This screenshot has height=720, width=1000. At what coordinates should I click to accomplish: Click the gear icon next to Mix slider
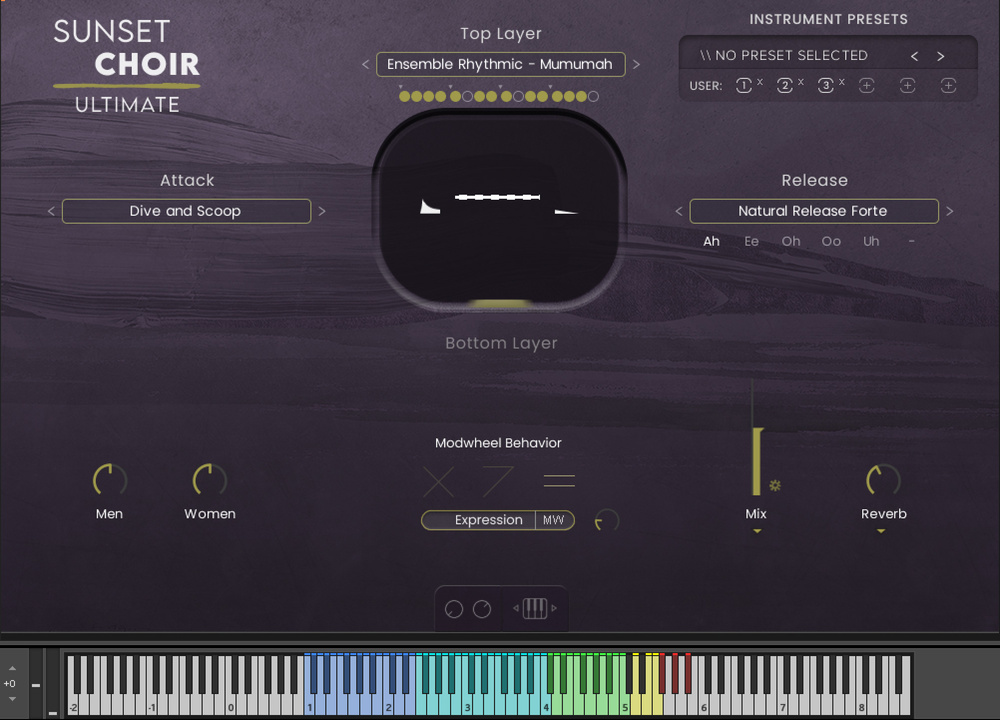coord(775,485)
